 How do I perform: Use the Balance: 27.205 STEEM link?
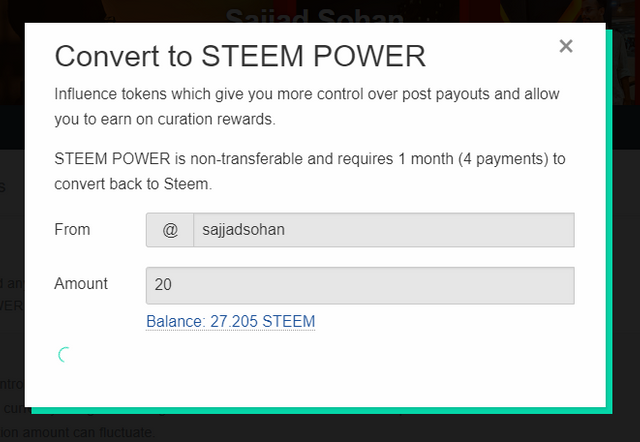click(x=230, y=322)
